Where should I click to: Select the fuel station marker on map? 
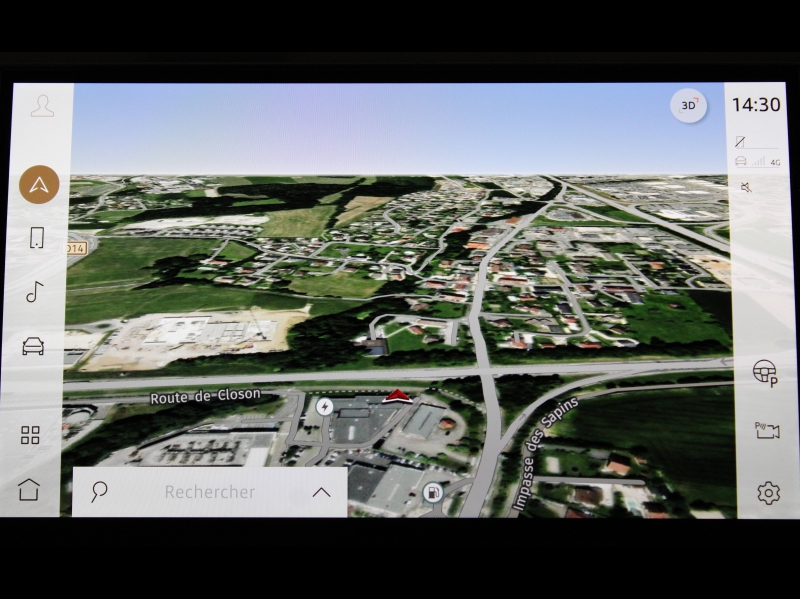click(x=432, y=491)
